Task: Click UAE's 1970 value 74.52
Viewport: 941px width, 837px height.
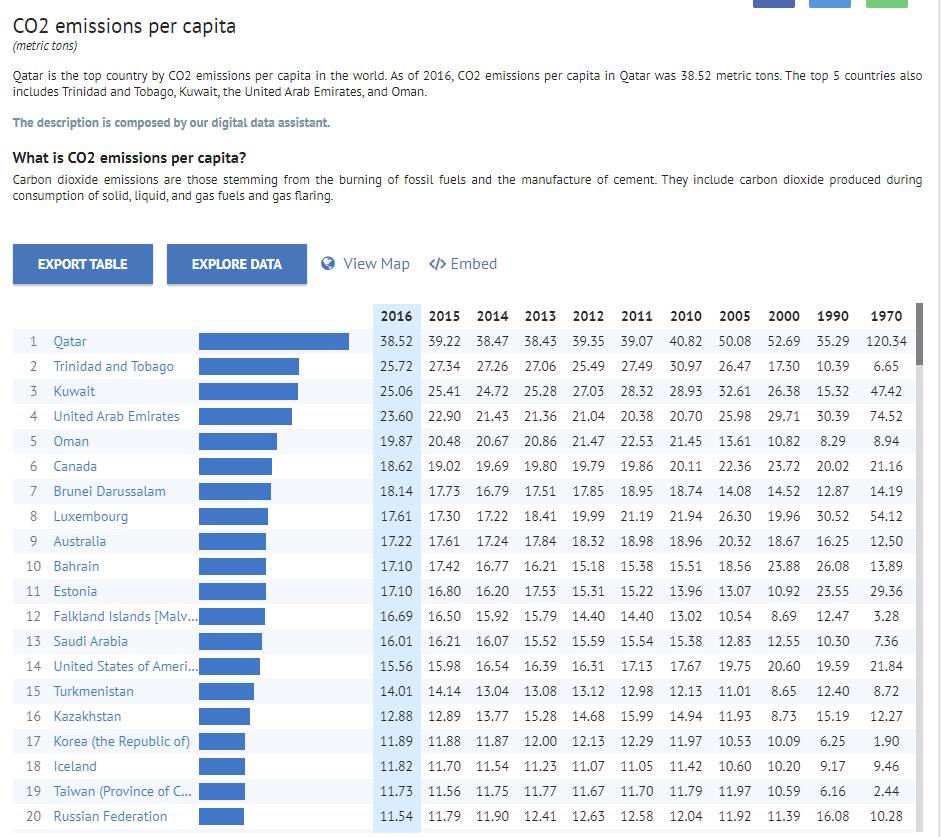Action: (x=886, y=416)
